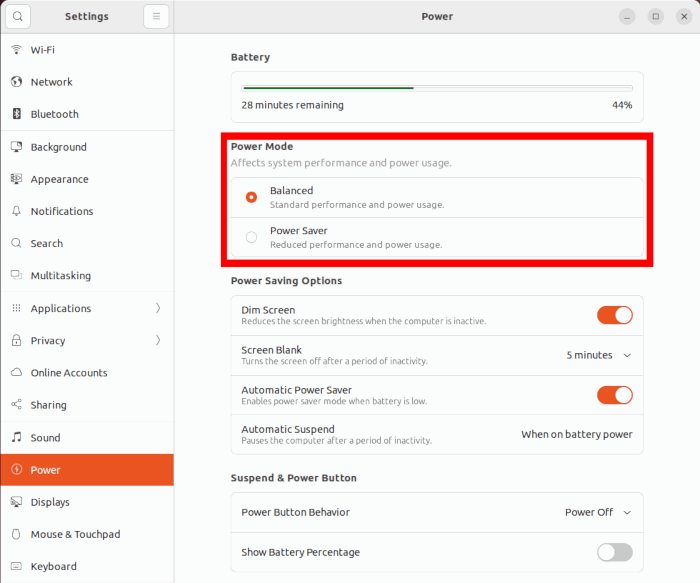Image resolution: width=700 pixels, height=583 pixels.
Task: Open Multitasking settings panel
Action: [87, 275]
